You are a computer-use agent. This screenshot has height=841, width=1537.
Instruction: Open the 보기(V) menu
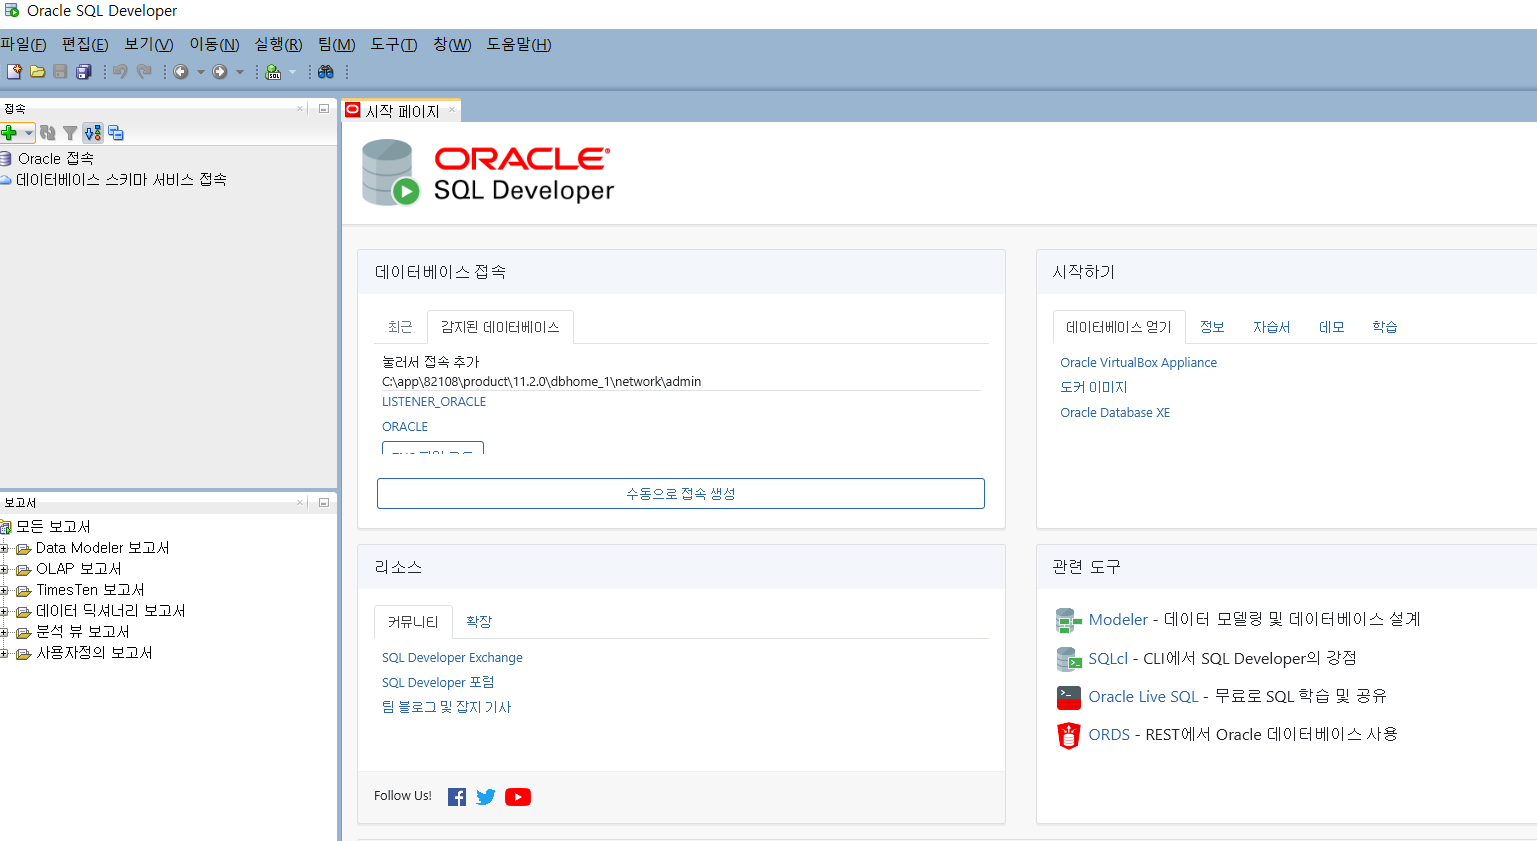(149, 44)
